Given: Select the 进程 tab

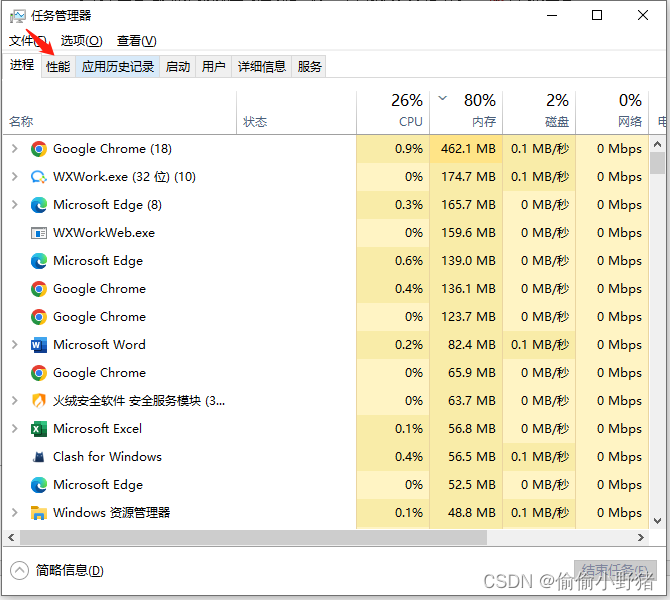Looking at the screenshot, I should (22, 65).
